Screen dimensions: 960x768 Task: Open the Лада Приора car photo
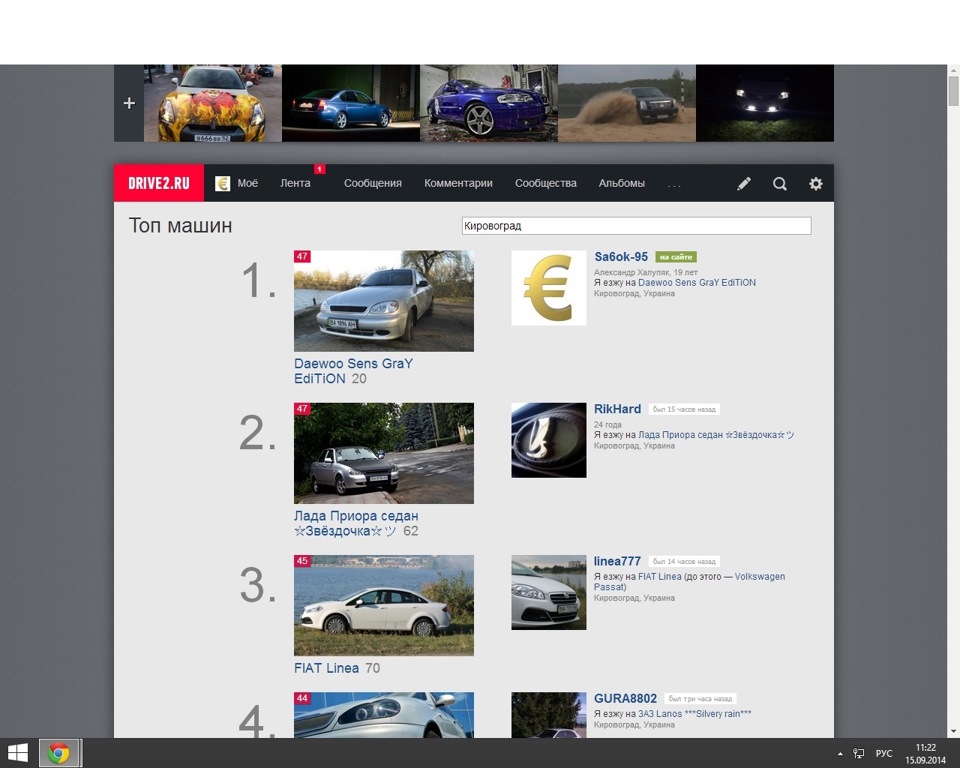[384, 453]
